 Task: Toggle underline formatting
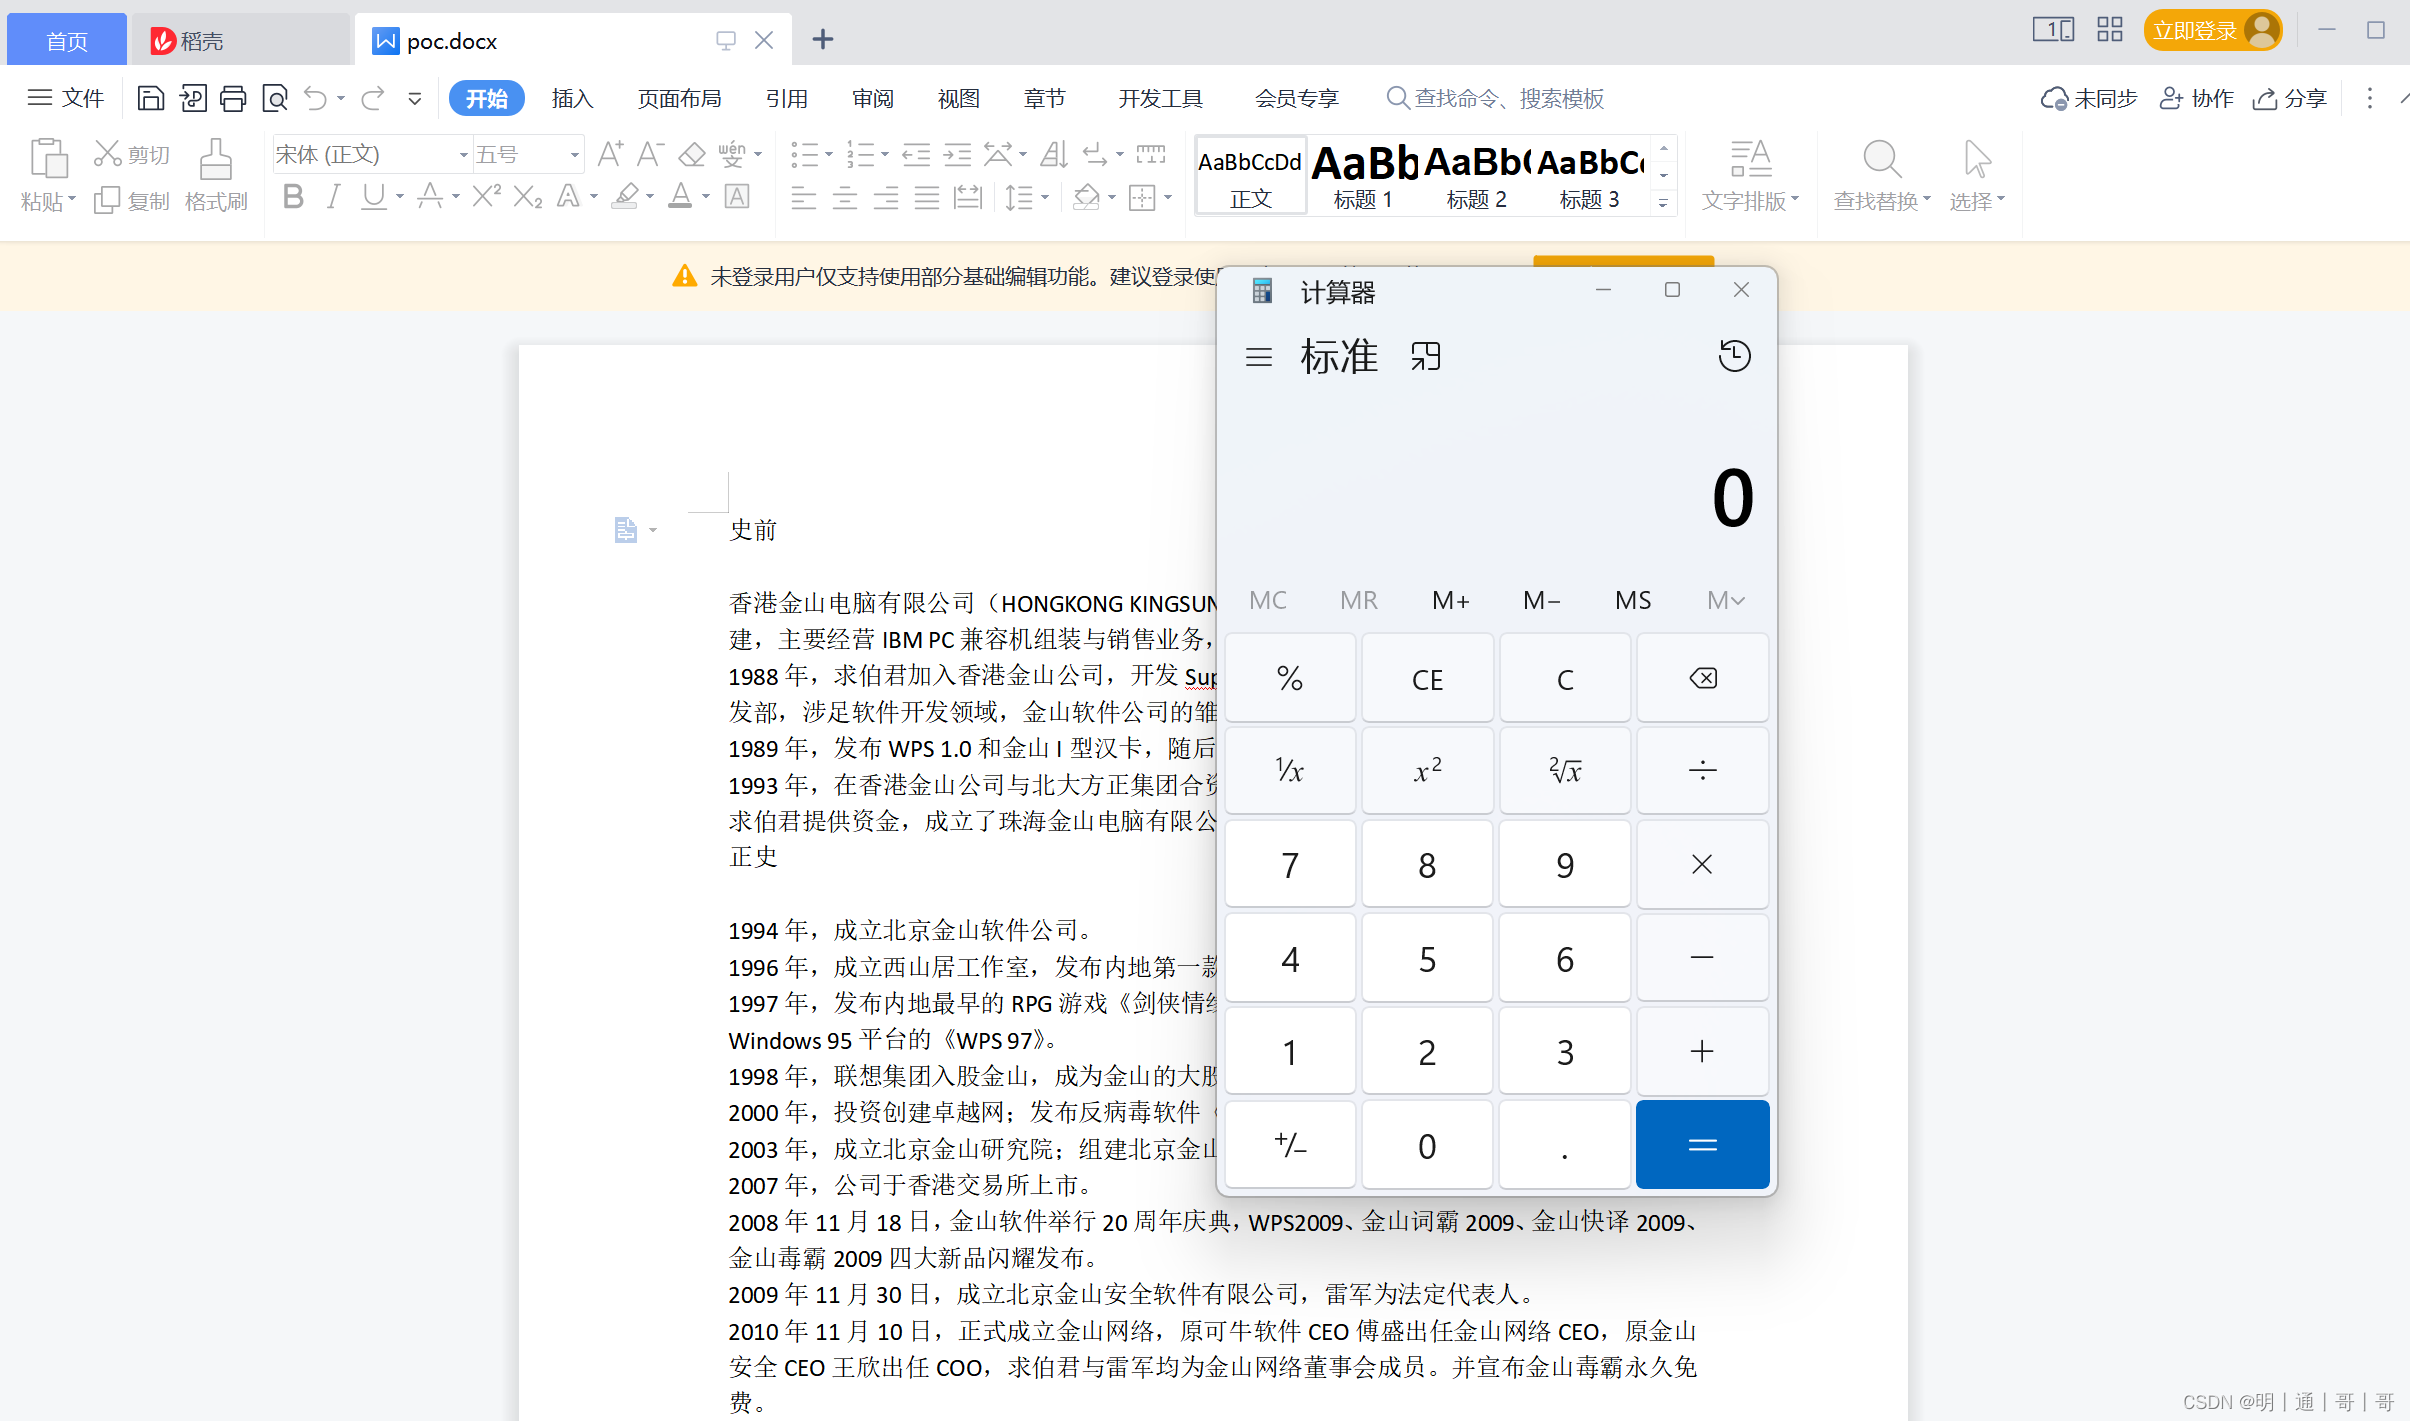[373, 196]
